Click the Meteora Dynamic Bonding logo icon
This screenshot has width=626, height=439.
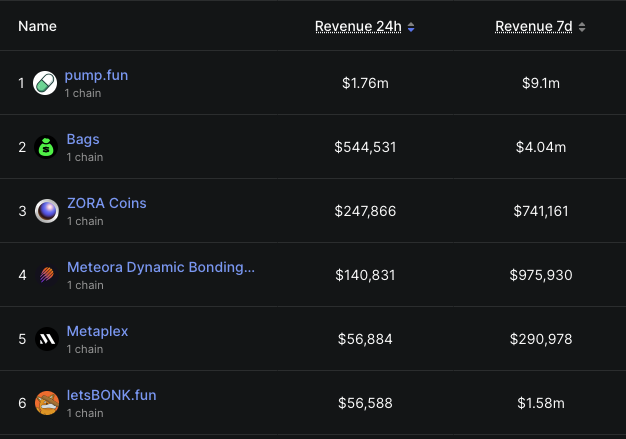pyautogui.click(x=47, y=275)
